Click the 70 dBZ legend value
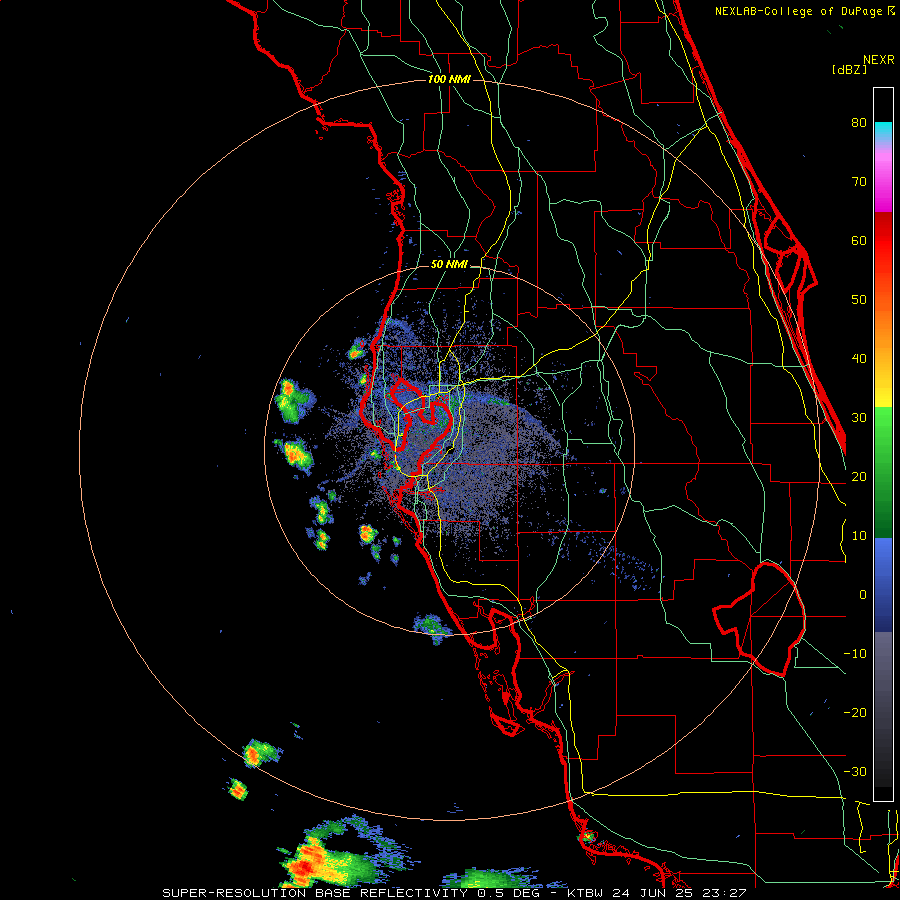Screen dimensions: 900x900 [859, 181]
